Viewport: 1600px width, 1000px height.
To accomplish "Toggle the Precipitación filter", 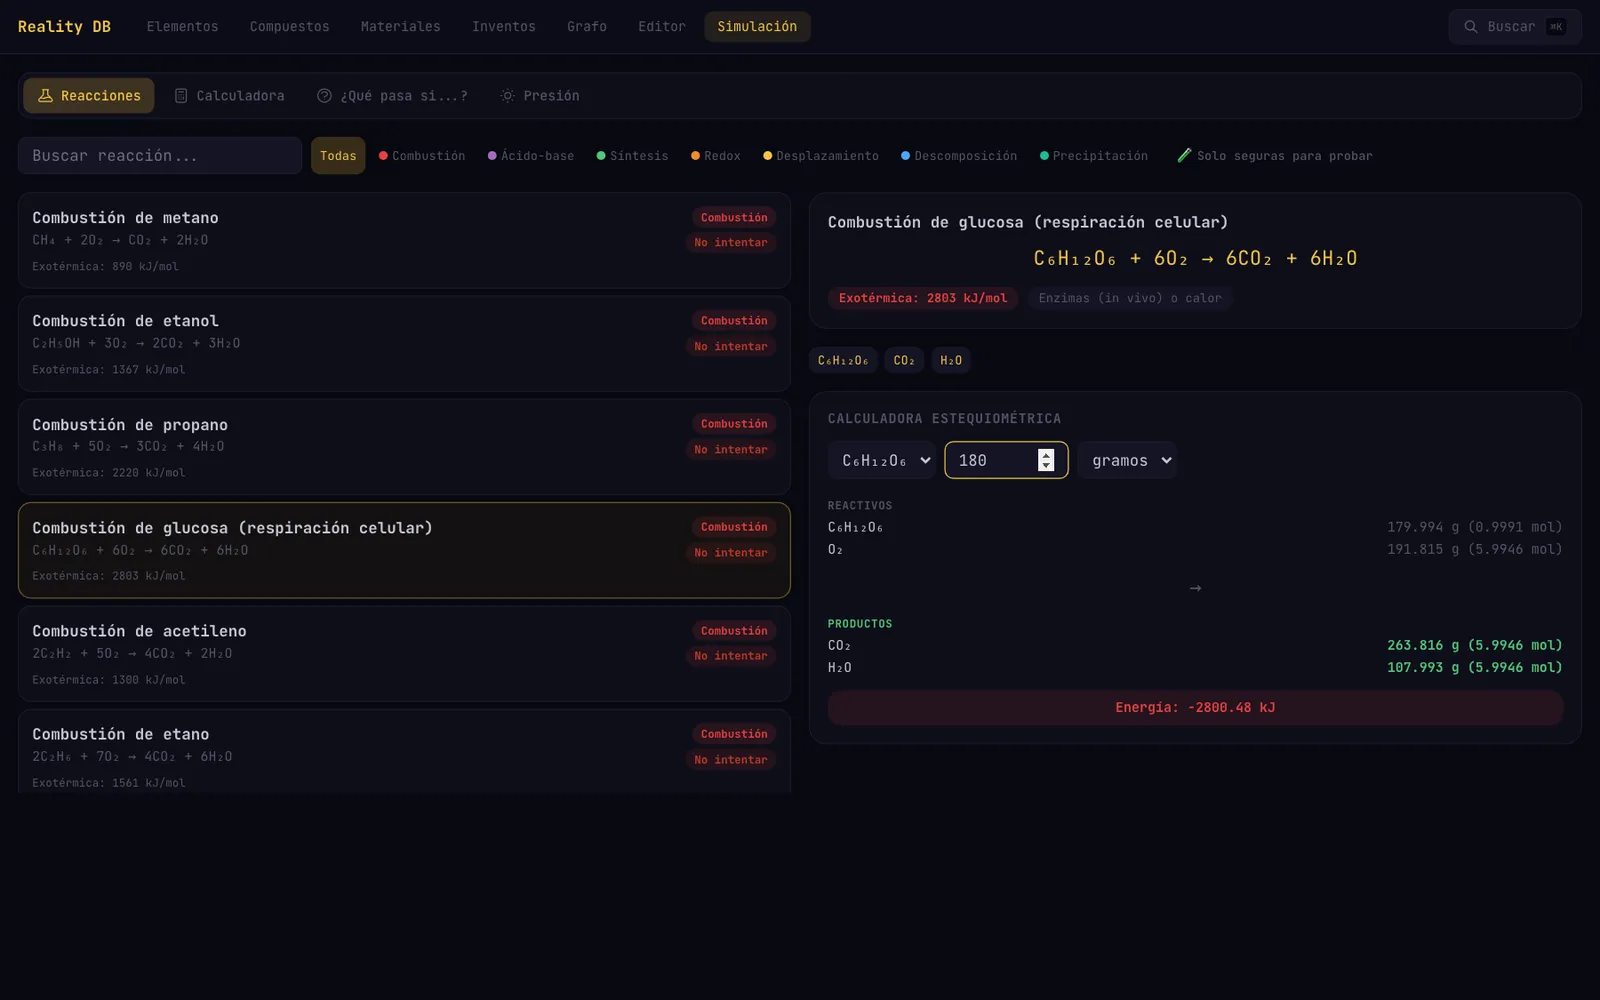I will (x=1094, y=156).
